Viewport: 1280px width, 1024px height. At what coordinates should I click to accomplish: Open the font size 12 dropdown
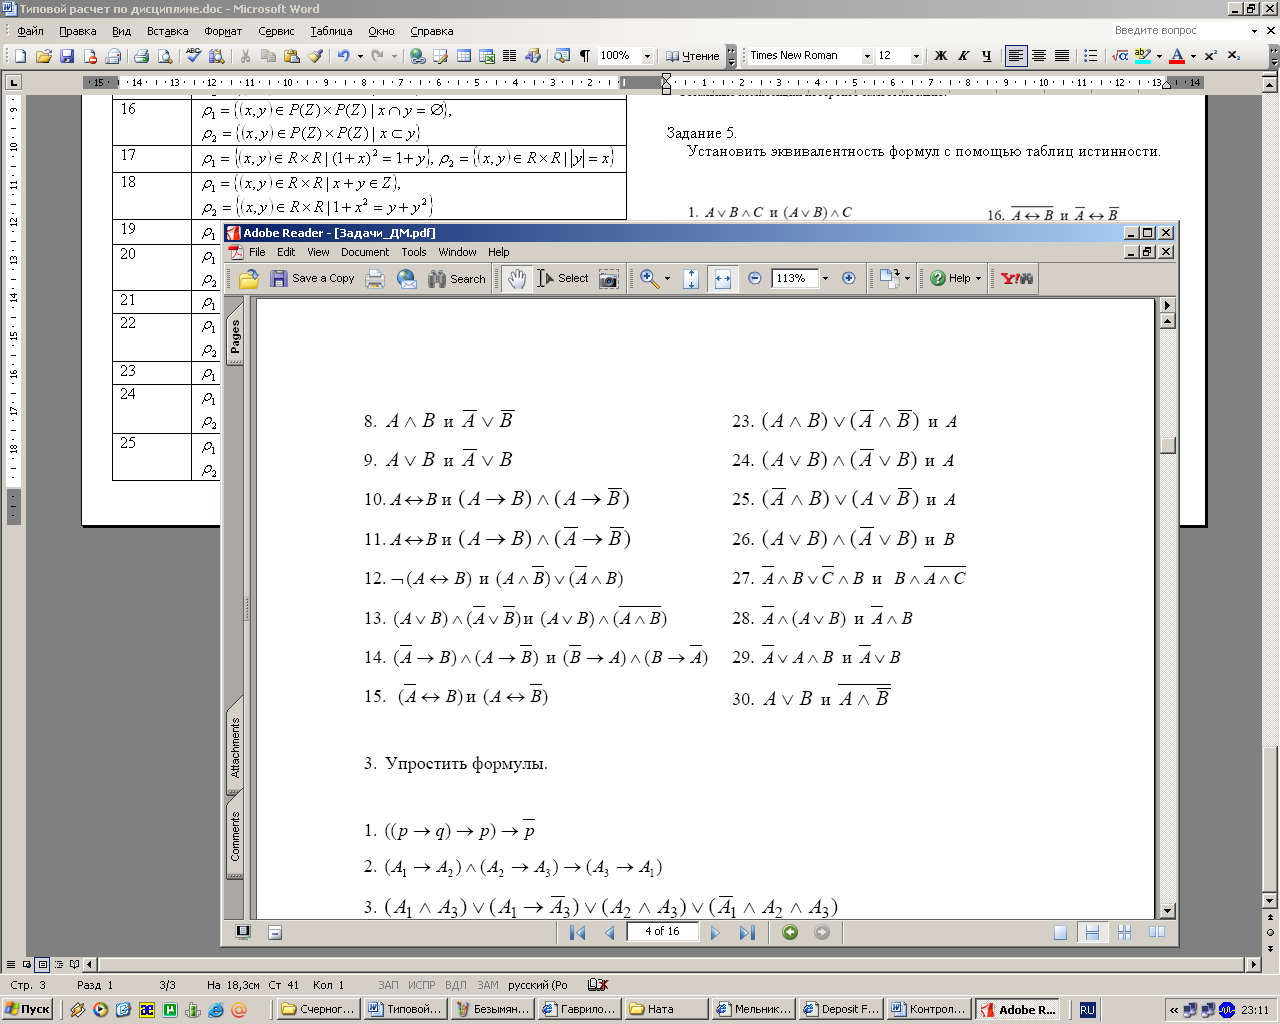916,56
